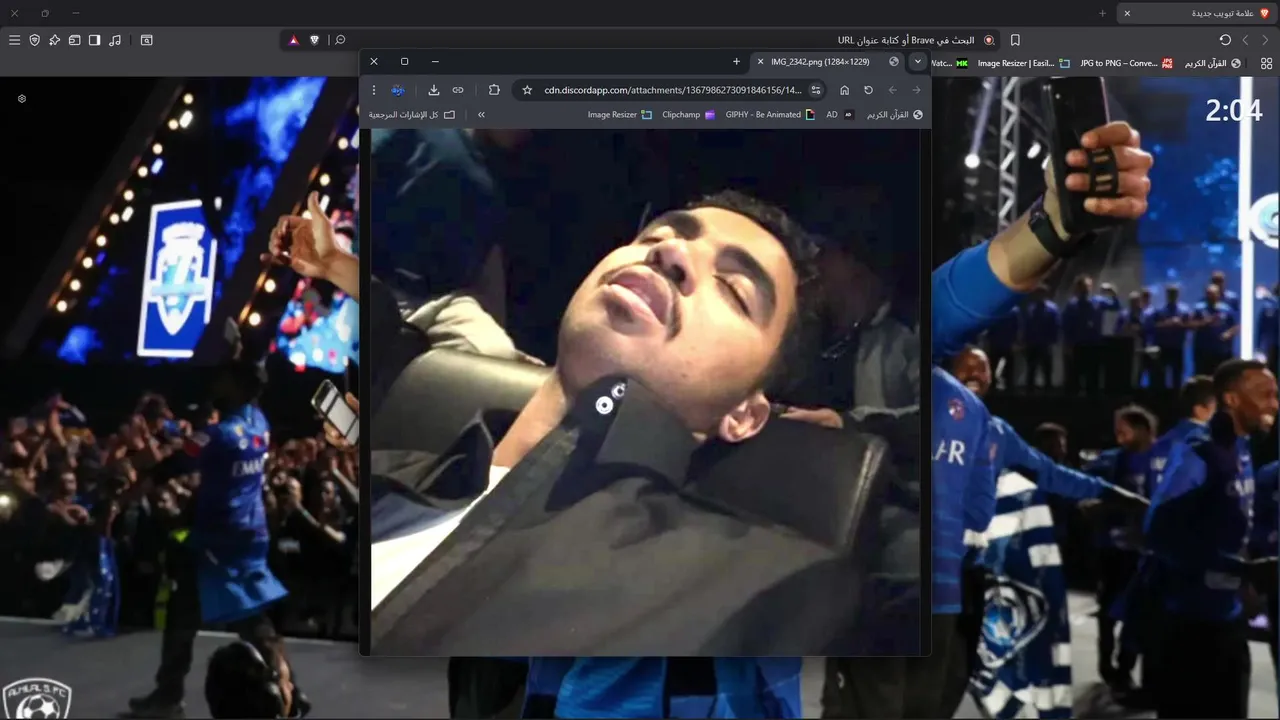1280x720 pixels.
Task: Close the IMG_2342.png tab
Action: (x=760, y=61)
